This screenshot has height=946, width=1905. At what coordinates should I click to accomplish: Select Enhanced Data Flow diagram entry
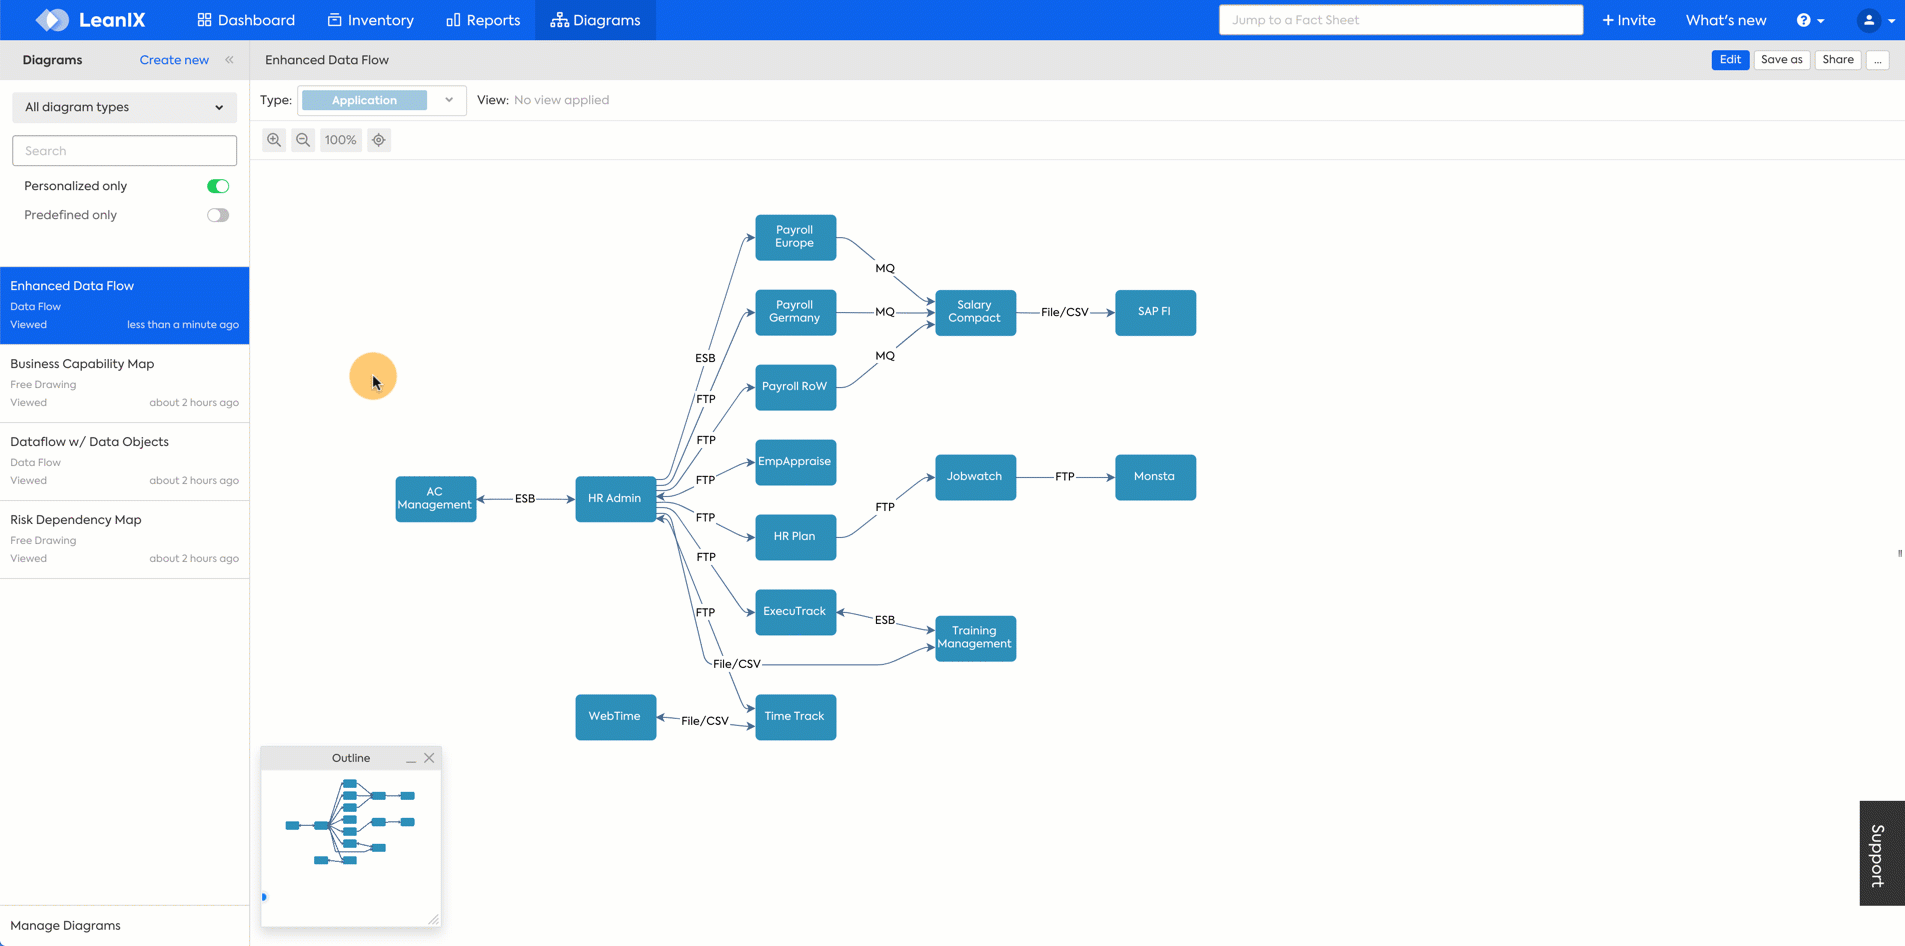[124, 305]
